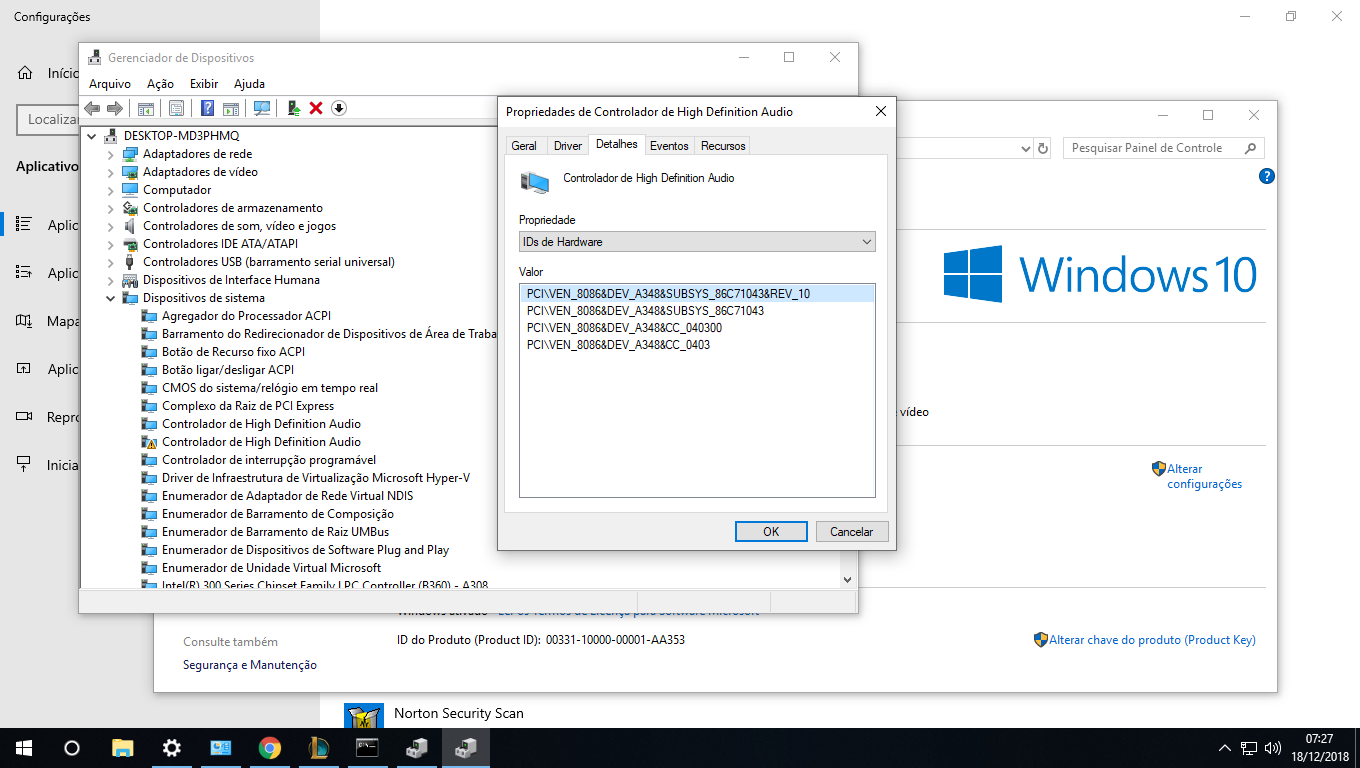Switch to the Geral tab
Viewport: 1360px width, 768px height.
click(524, 146)
